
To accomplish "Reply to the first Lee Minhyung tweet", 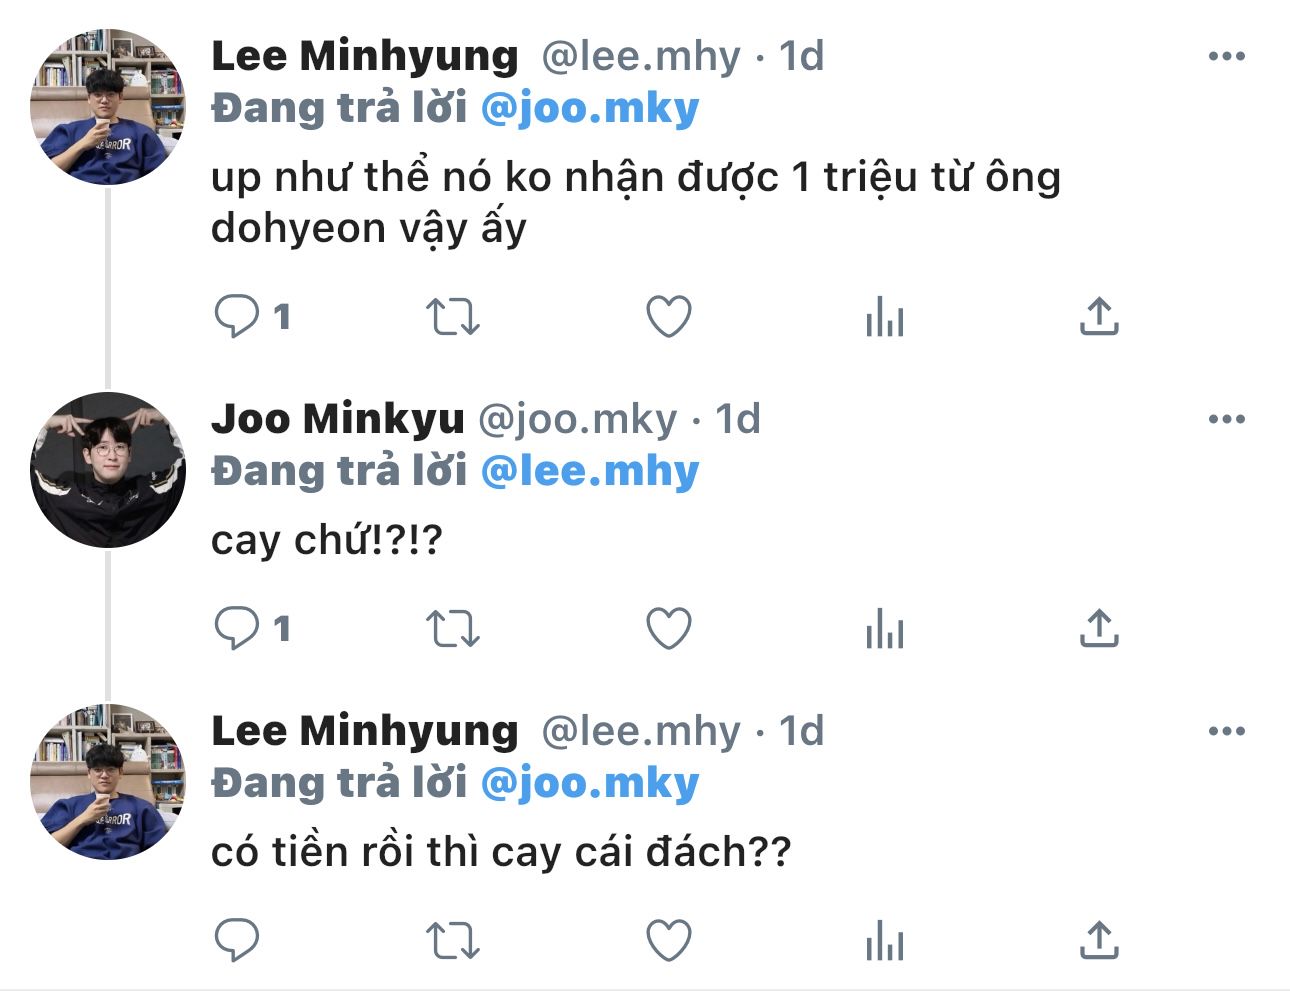I will [x=237, y=317].
